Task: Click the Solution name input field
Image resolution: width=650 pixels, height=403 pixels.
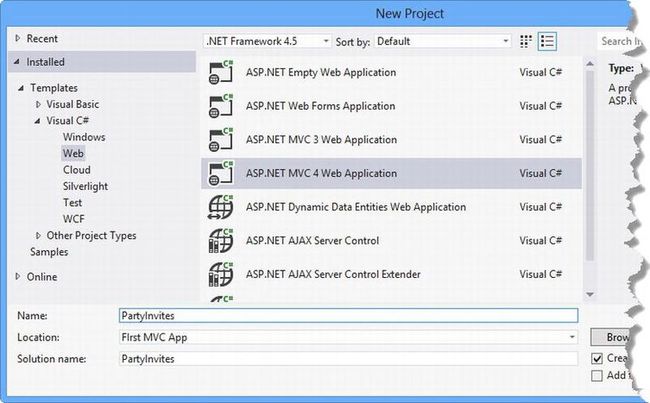Action: [x=348, y=359]
